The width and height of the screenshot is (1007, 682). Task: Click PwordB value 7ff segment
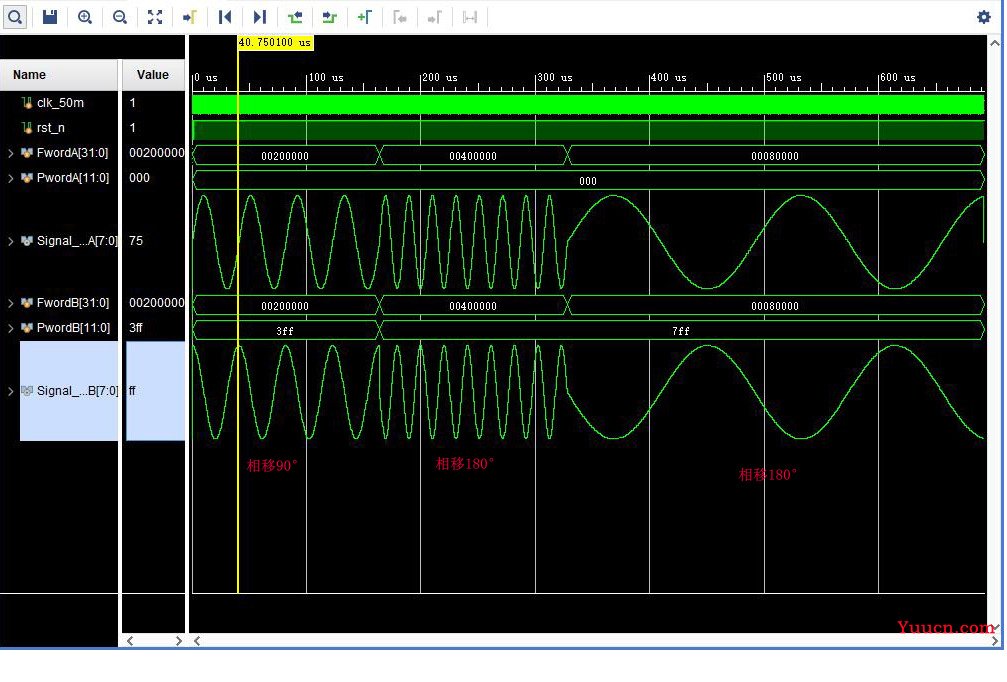pyautogui.click(x=681, y=331)
